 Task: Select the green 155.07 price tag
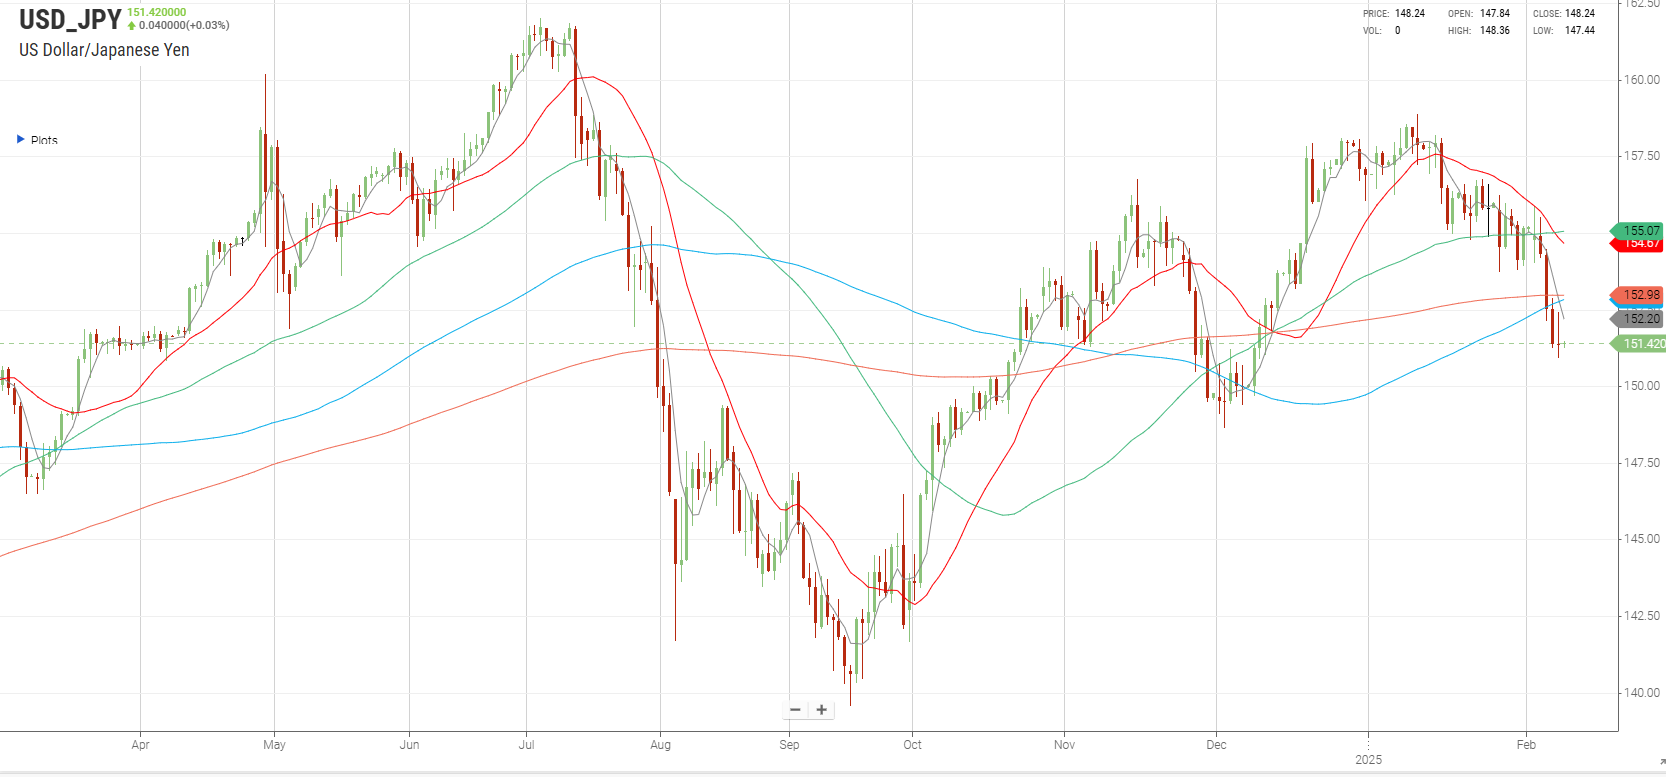pyautogui.click(x=1639, y=230)
